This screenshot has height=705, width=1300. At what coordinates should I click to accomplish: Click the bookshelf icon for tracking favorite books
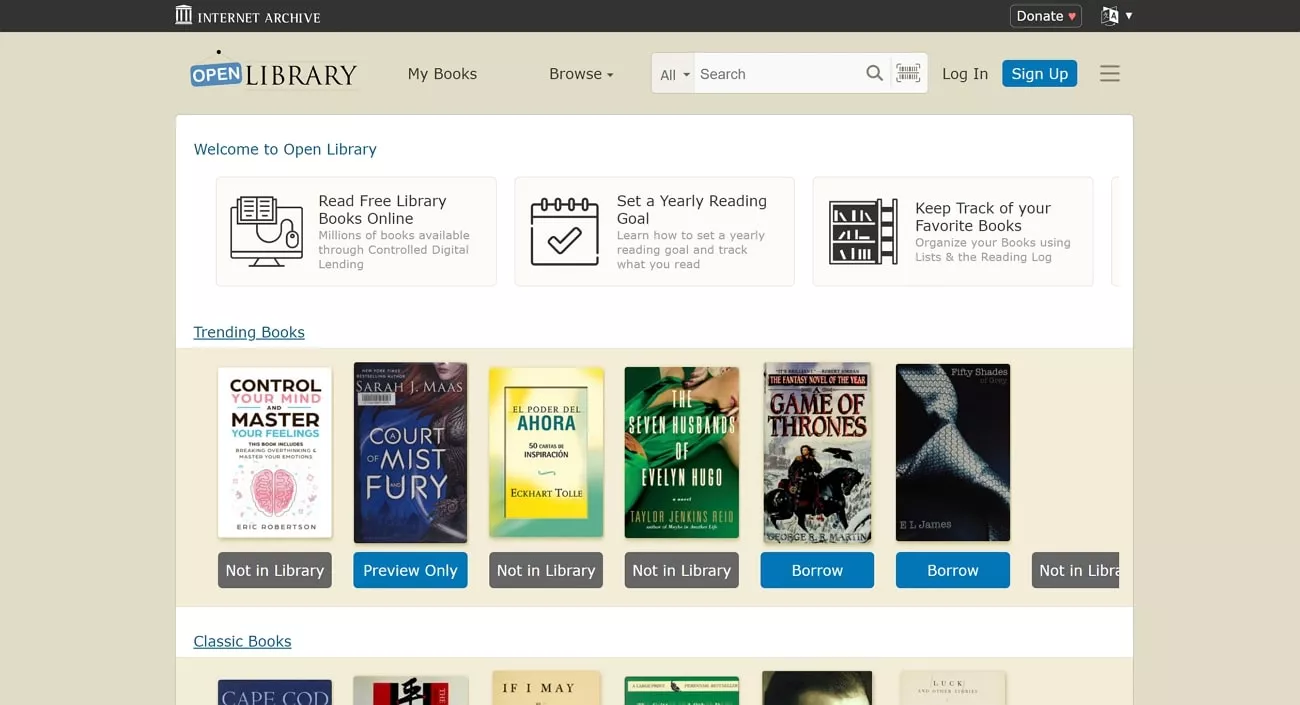861,231
